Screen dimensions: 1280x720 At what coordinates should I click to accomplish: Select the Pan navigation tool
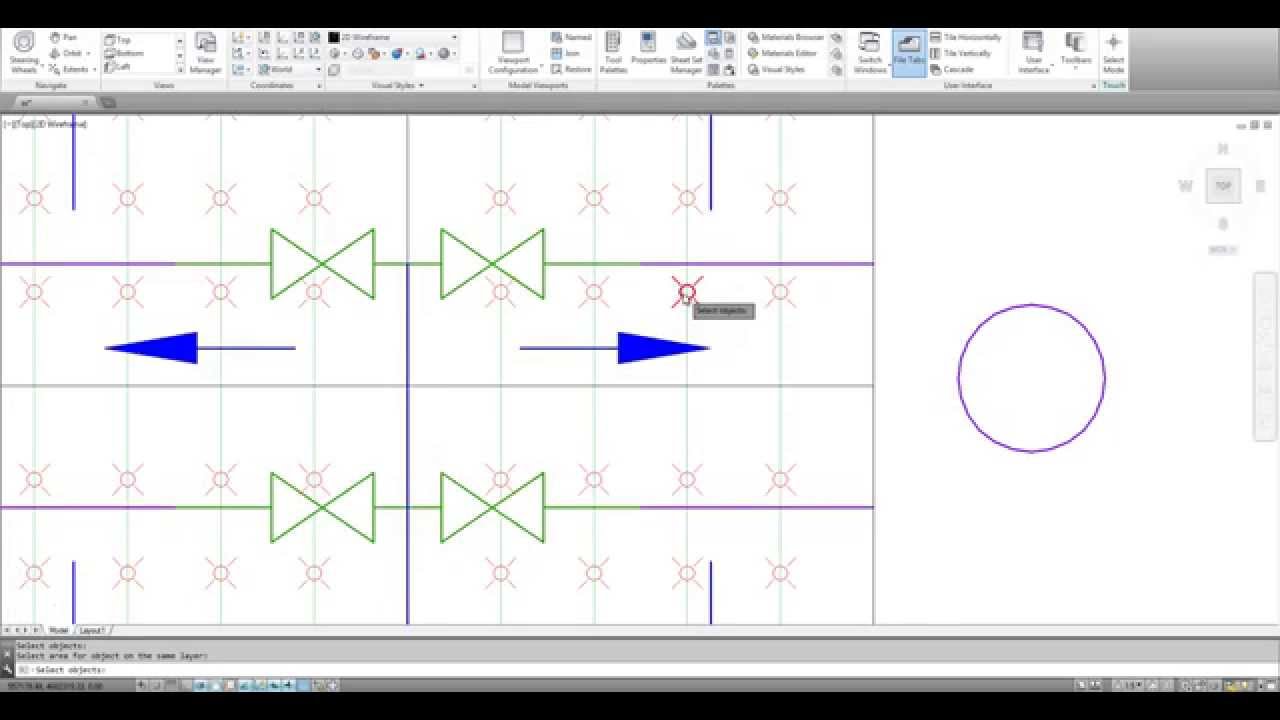[x=62, y=38]
